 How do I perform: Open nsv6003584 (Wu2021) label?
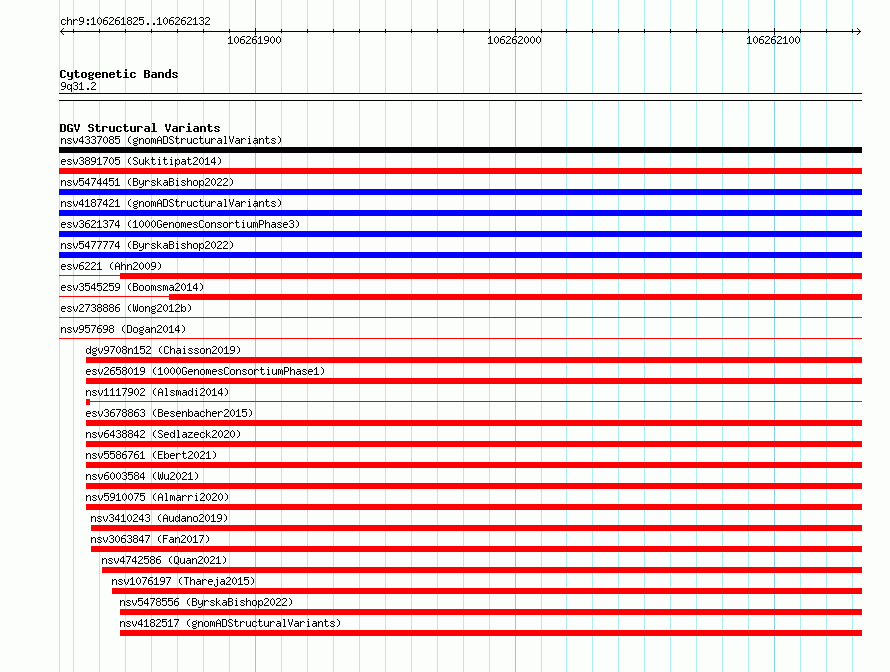142,476
